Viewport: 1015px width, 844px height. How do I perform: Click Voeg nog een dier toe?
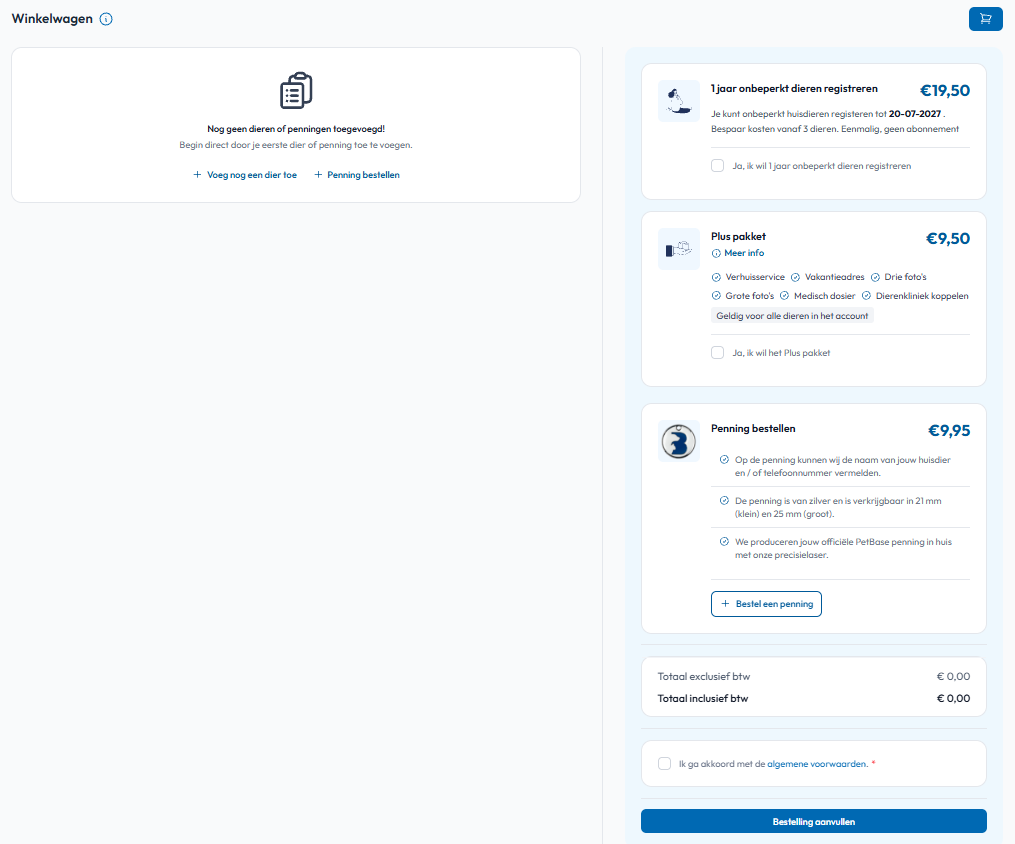click(x=252, y=175)
